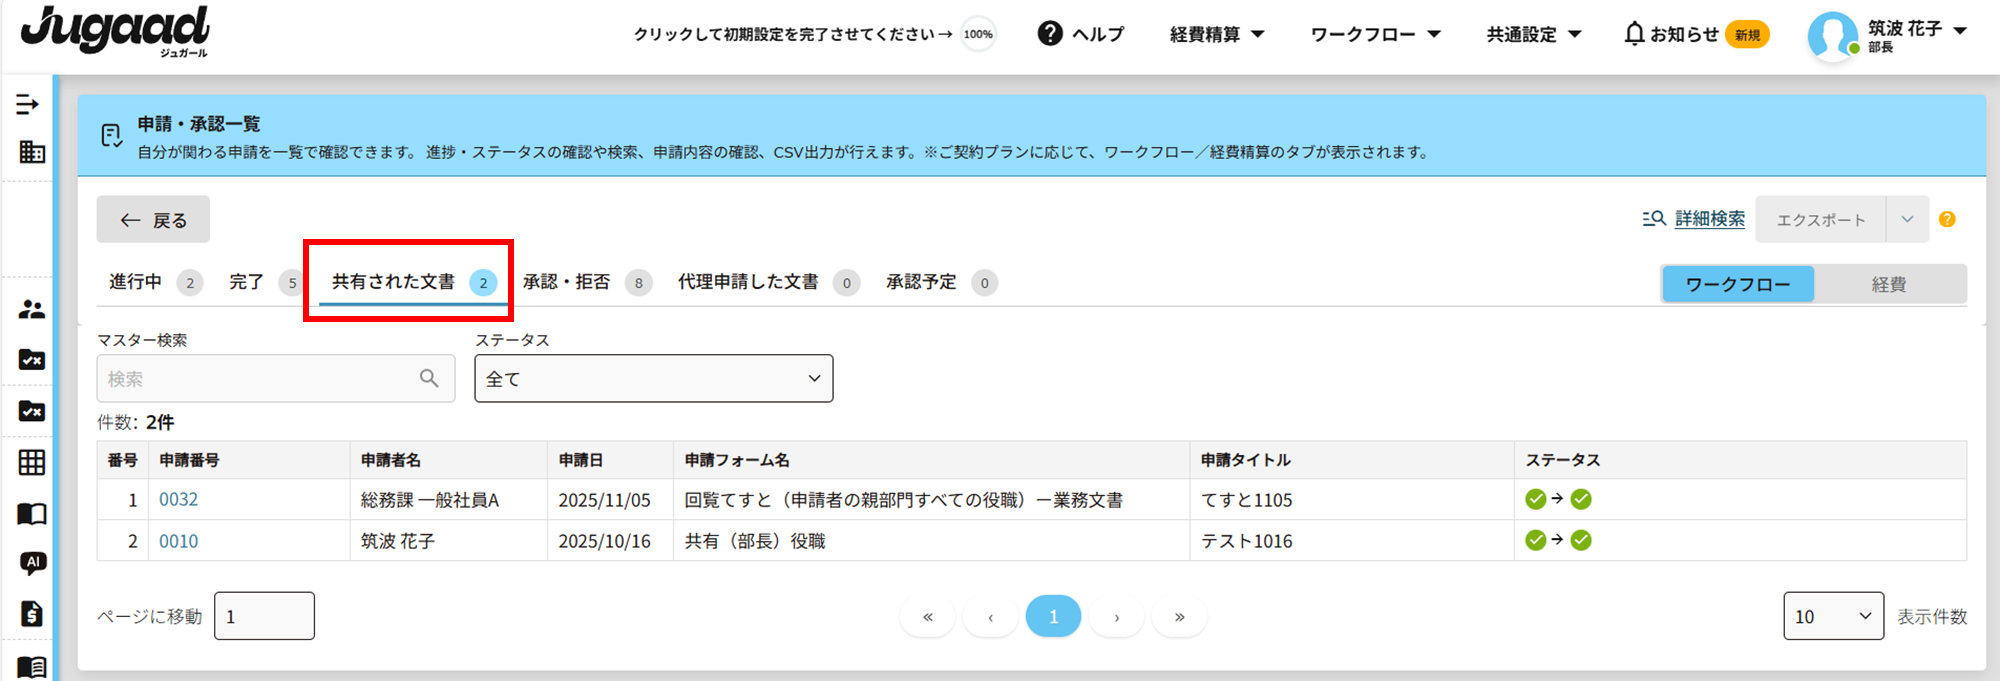Switch to the 経費 toggle

coord(1888,284)
